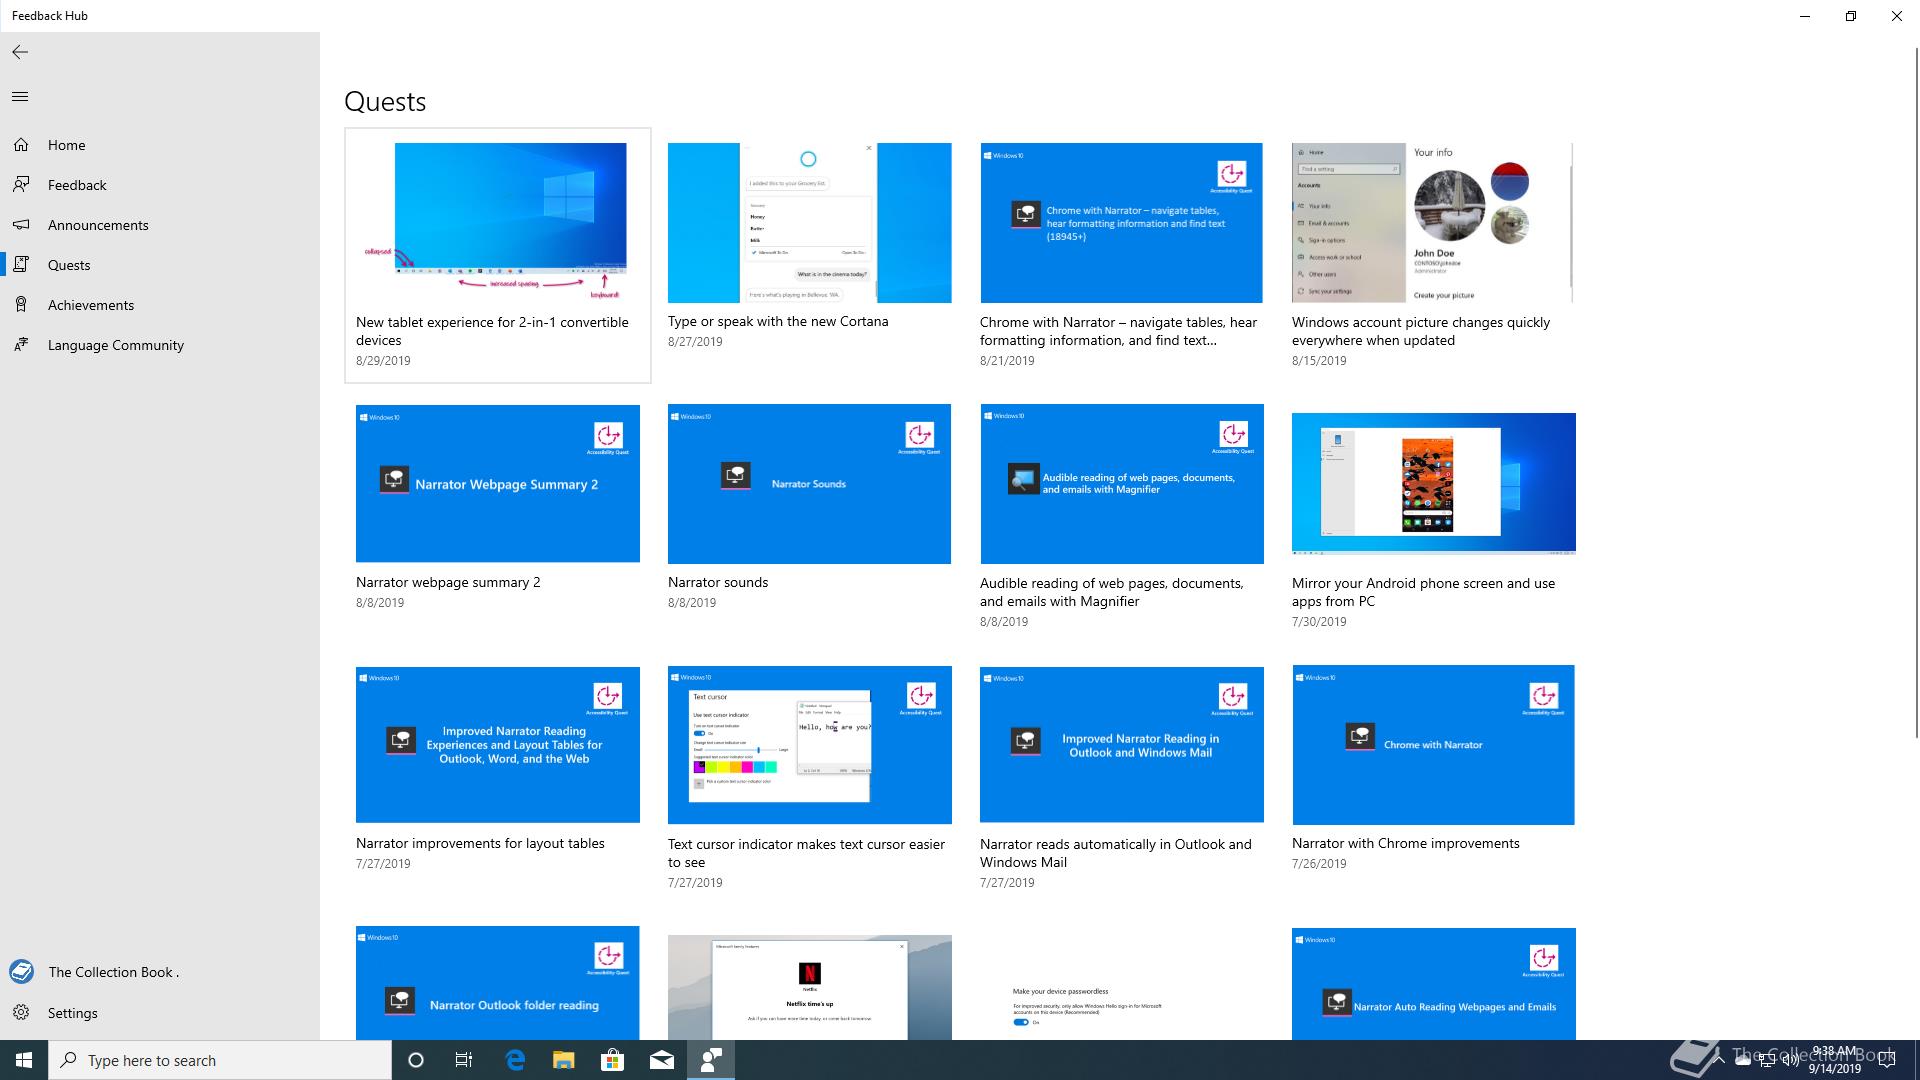Open Narrator Reading in Outlook Mail thumbnail
1920x1080 pixels.
pyautogui.click(x=1121, y=745)
